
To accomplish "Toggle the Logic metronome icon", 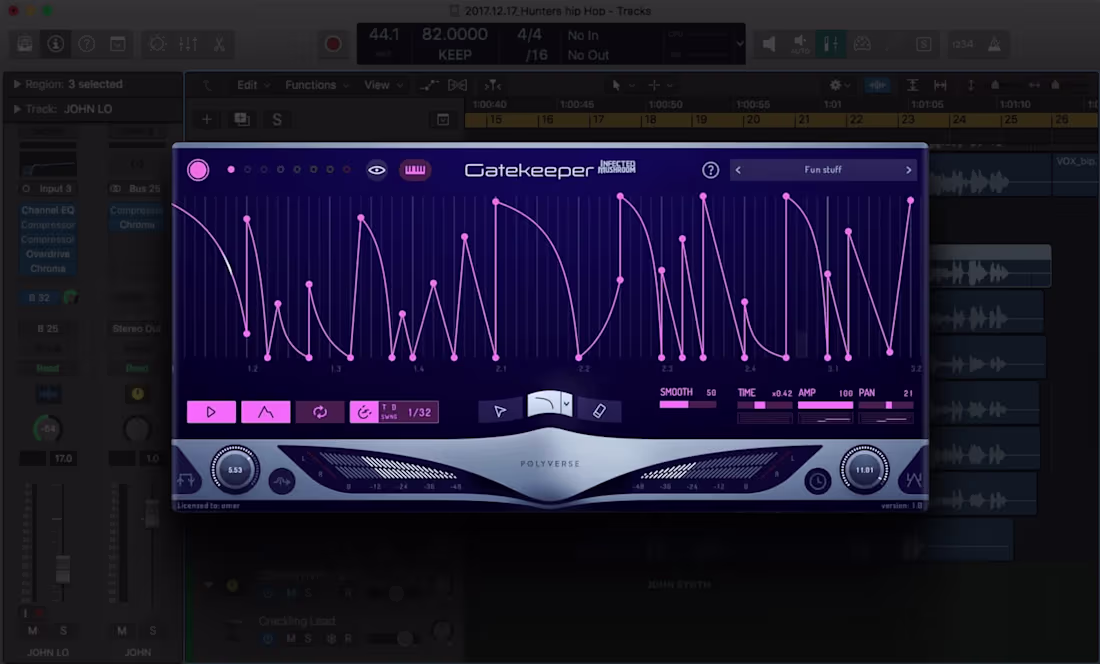I will [x=995, y=44].
